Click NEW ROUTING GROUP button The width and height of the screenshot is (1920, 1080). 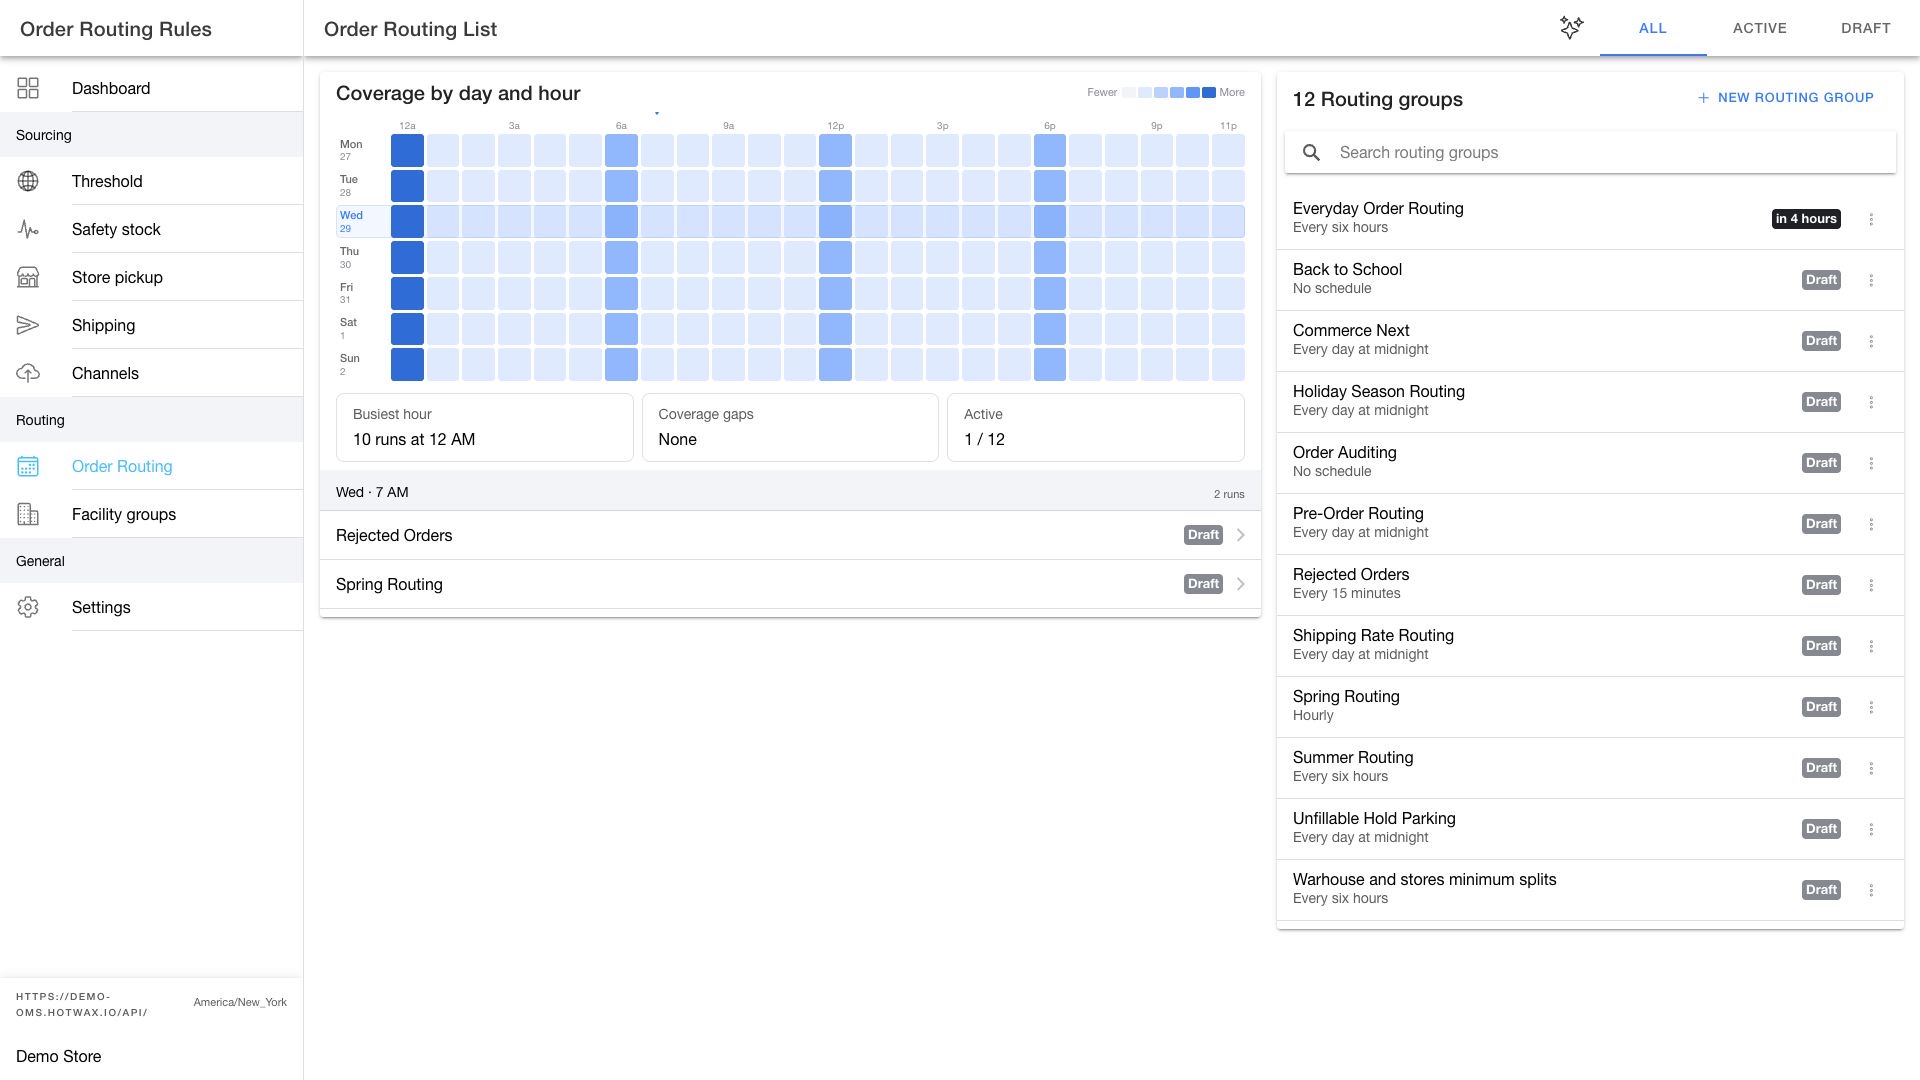(x=1785, y=97)
